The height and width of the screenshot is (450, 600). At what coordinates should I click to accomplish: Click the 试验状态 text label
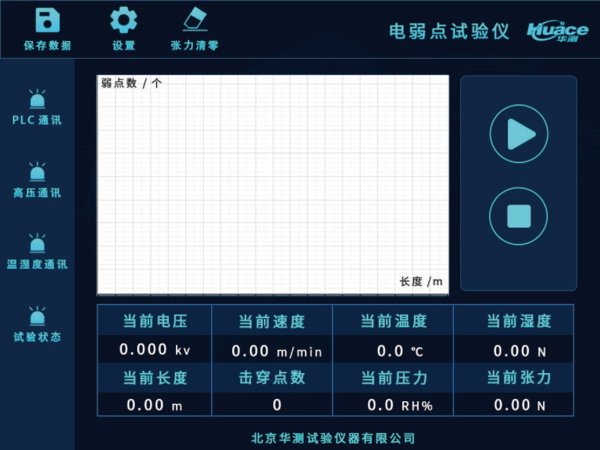(37, 337)
